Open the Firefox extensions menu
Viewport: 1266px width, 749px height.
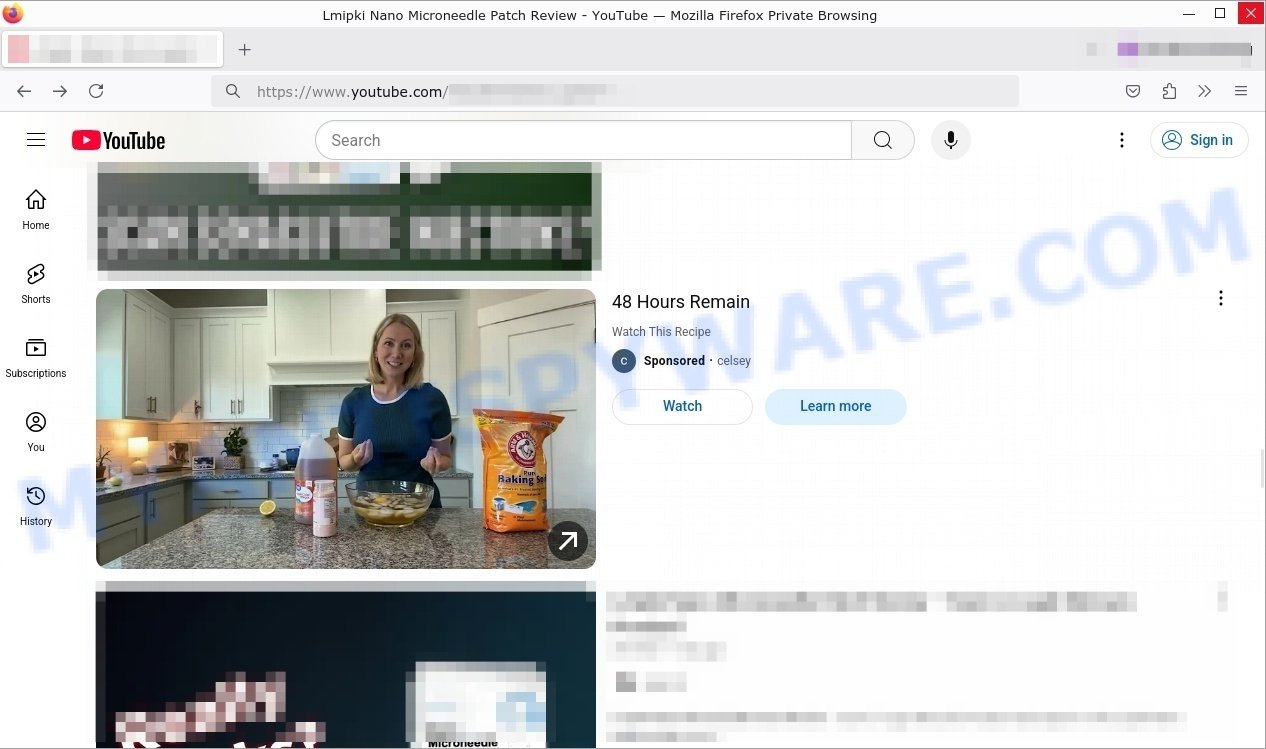pyautogui.click(x=1169, y=91)
